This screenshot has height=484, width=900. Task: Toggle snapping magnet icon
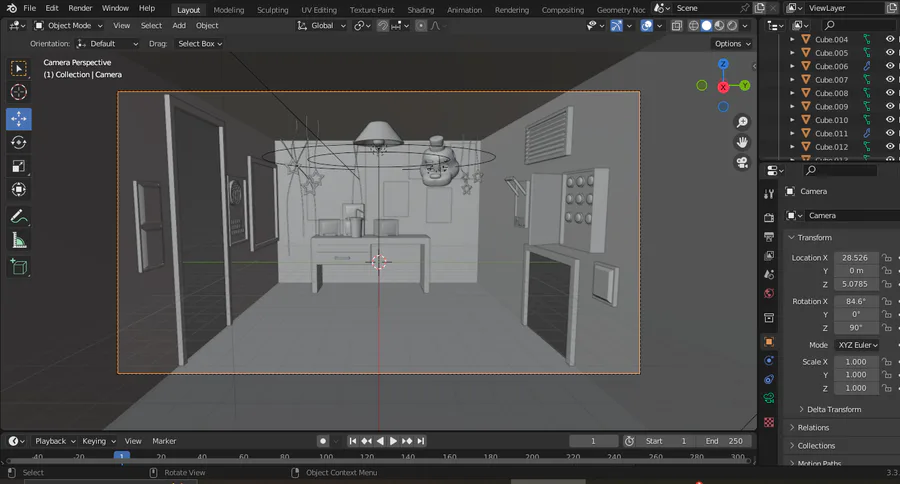click(383, 26)
